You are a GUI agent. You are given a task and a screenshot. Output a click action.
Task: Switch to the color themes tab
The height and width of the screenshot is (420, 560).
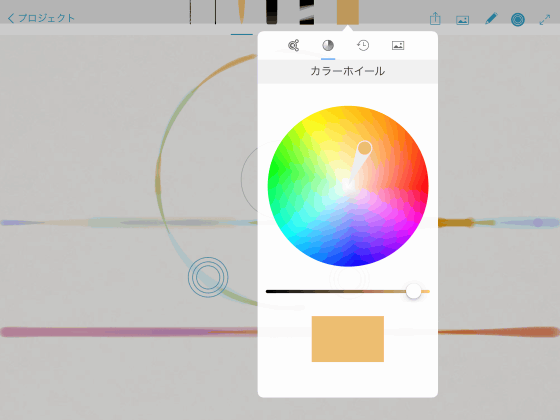click(293, 45)
